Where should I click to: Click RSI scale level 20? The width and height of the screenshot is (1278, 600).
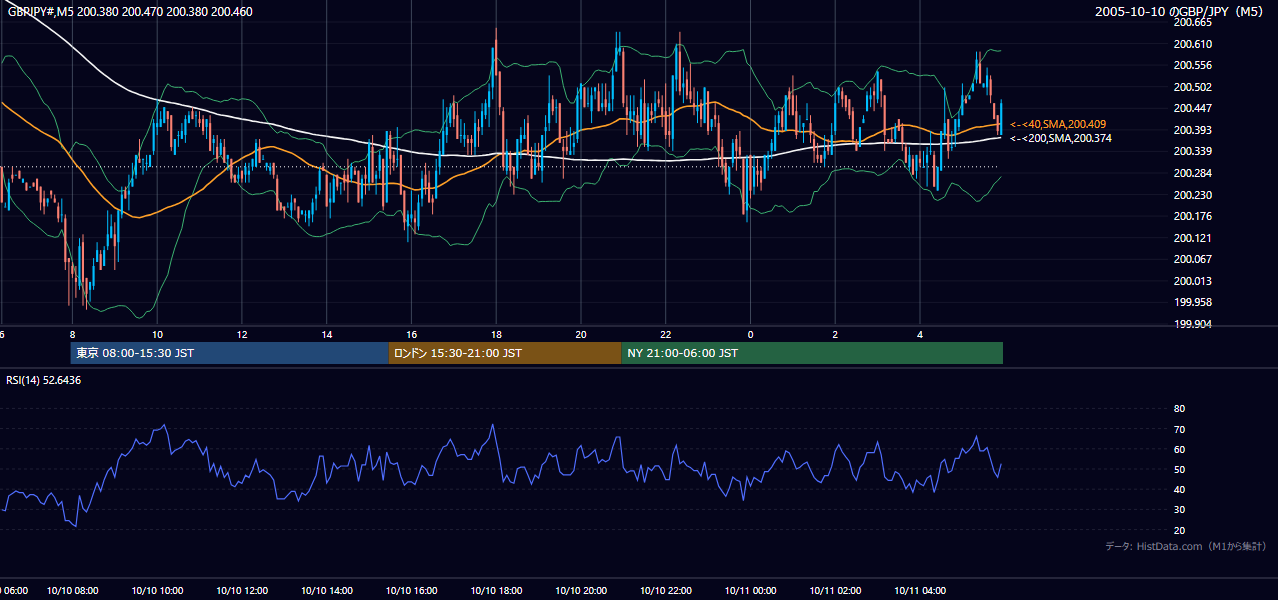click(1179, 530)
